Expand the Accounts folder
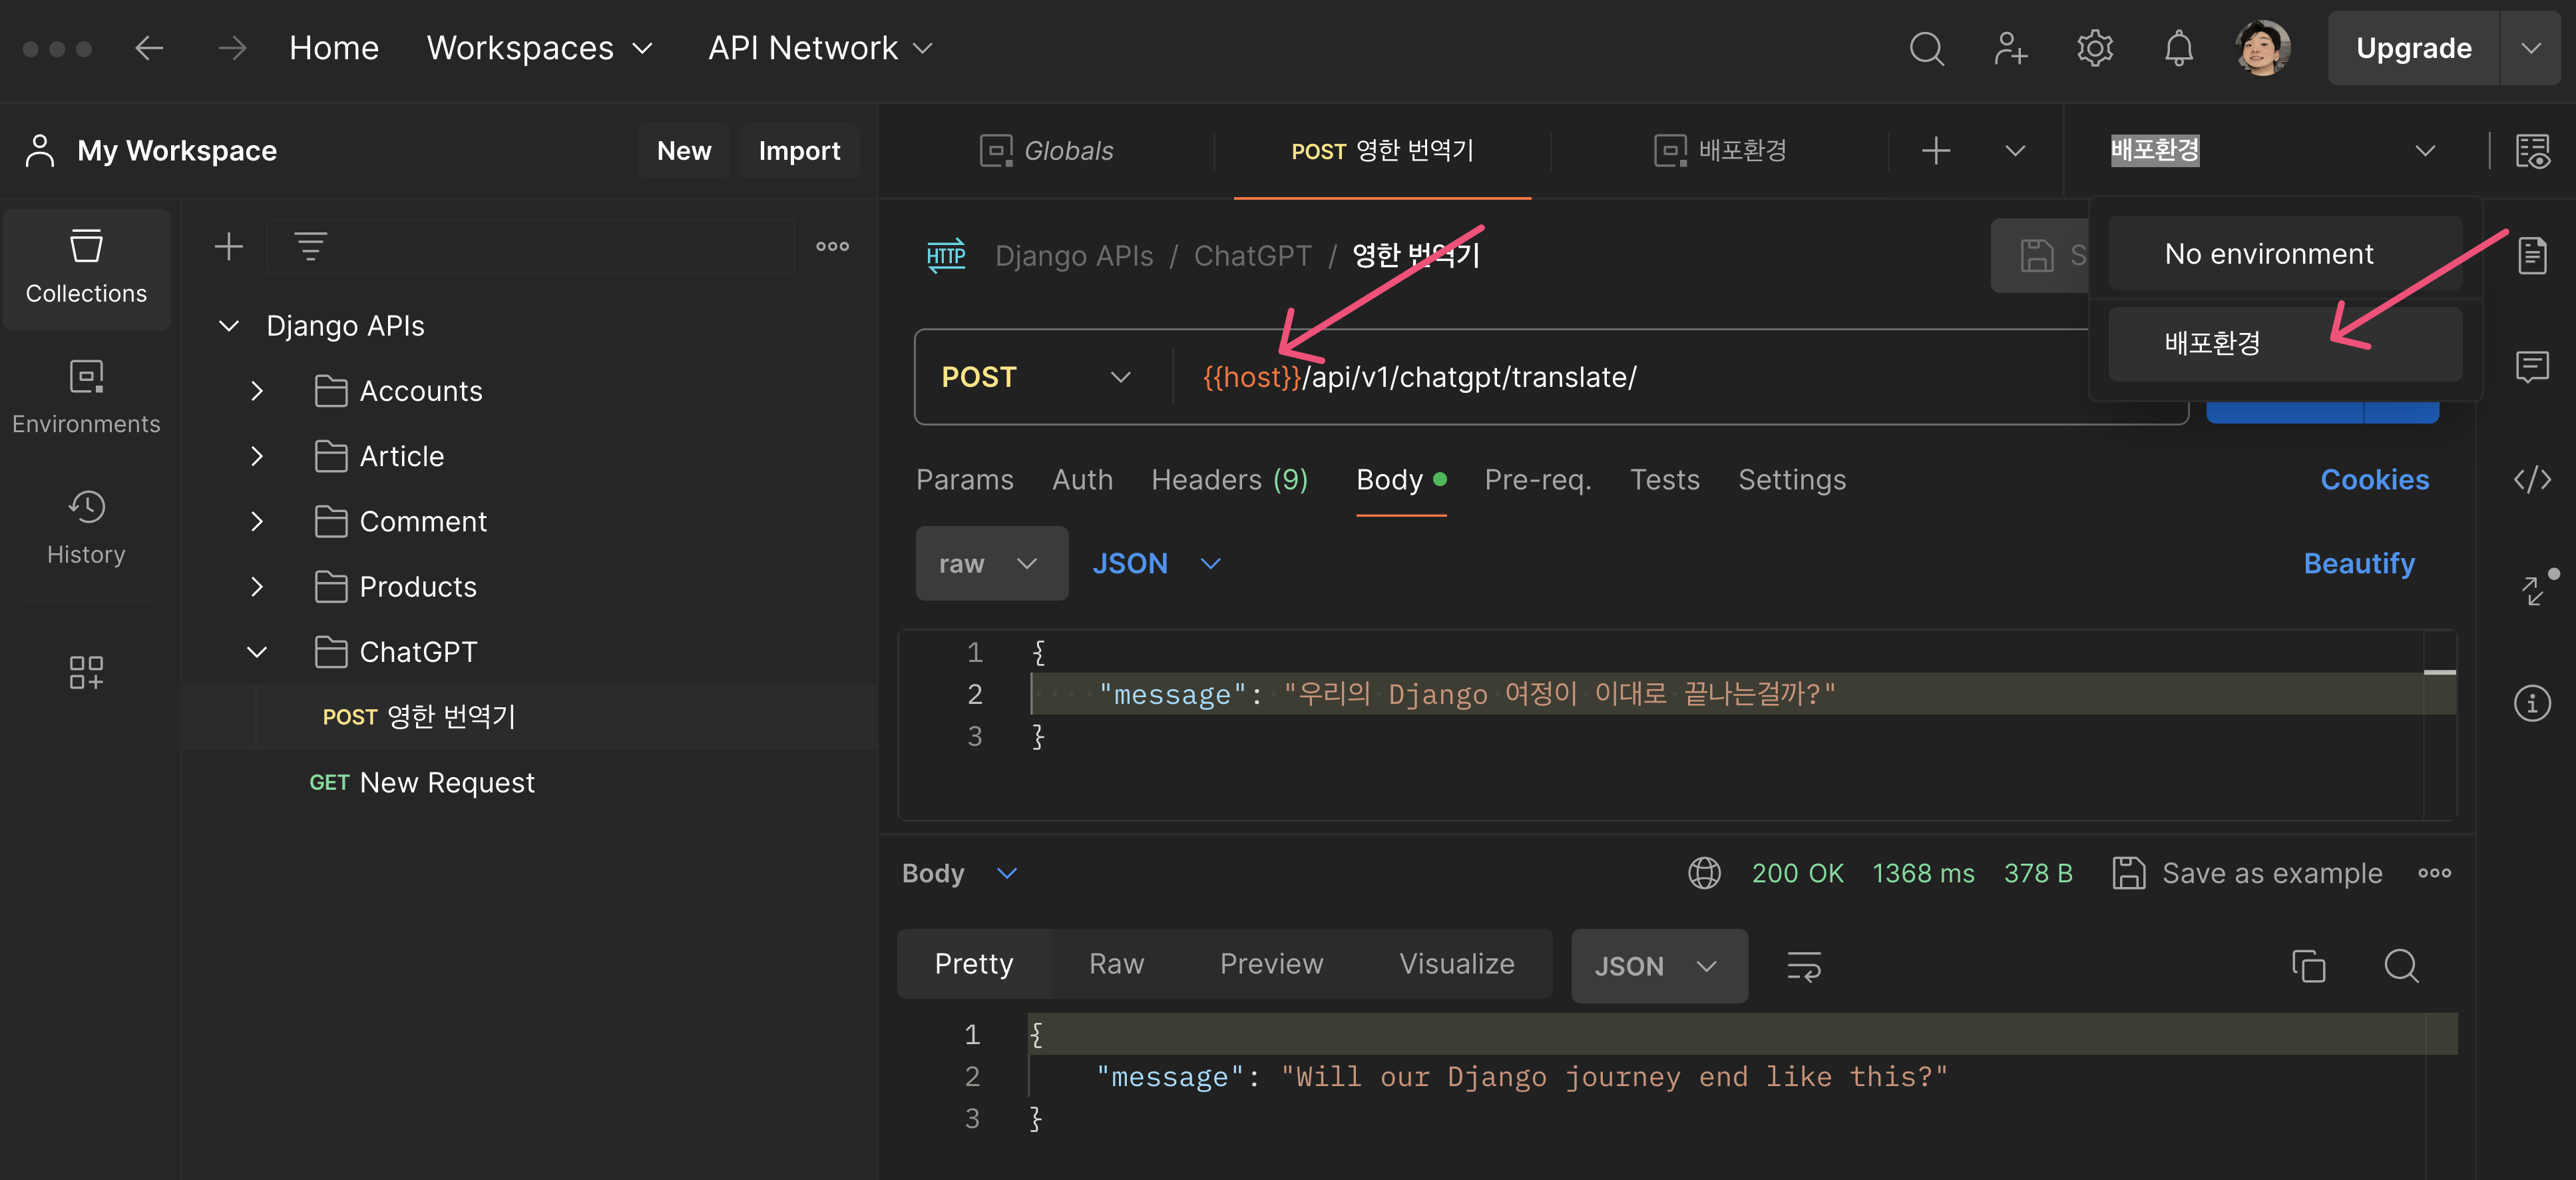The image size is (2576, 1180). 257,391
